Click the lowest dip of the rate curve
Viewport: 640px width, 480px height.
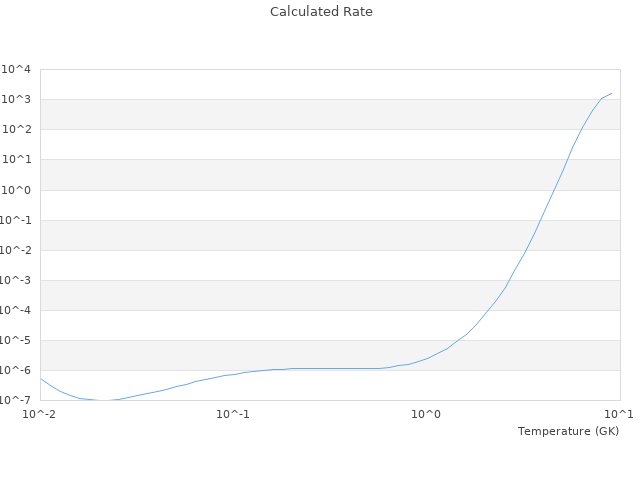(103, 400)
